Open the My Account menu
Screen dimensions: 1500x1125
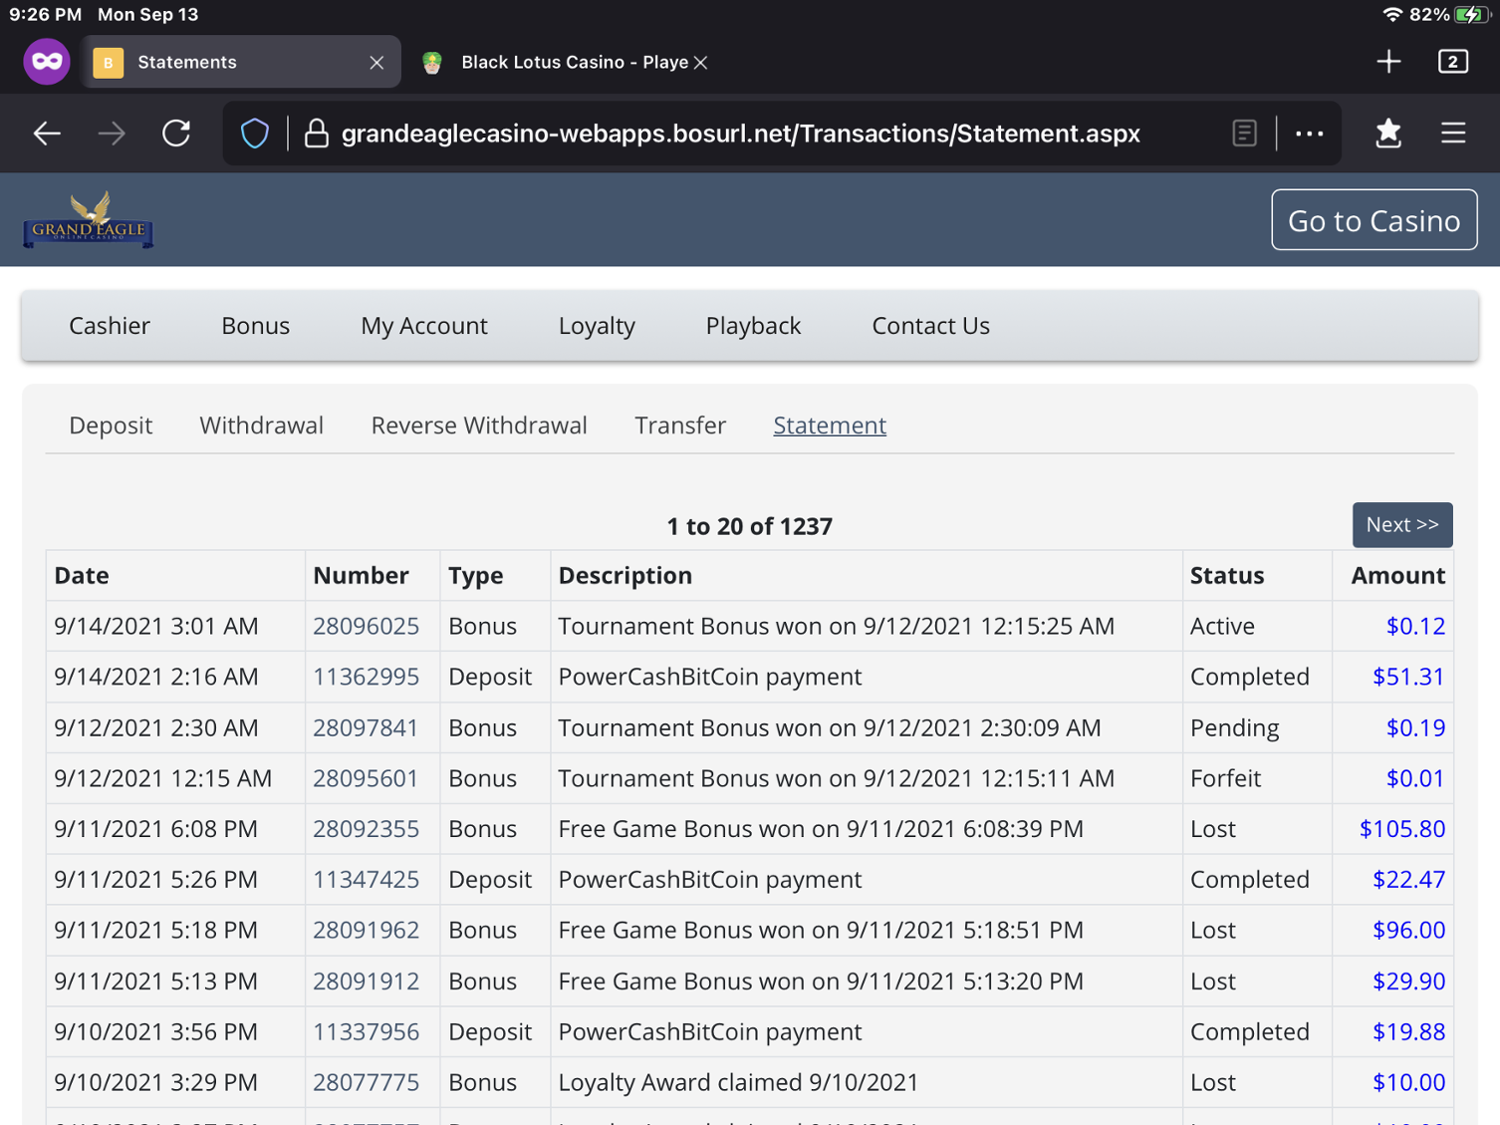(x=424, y=326)
